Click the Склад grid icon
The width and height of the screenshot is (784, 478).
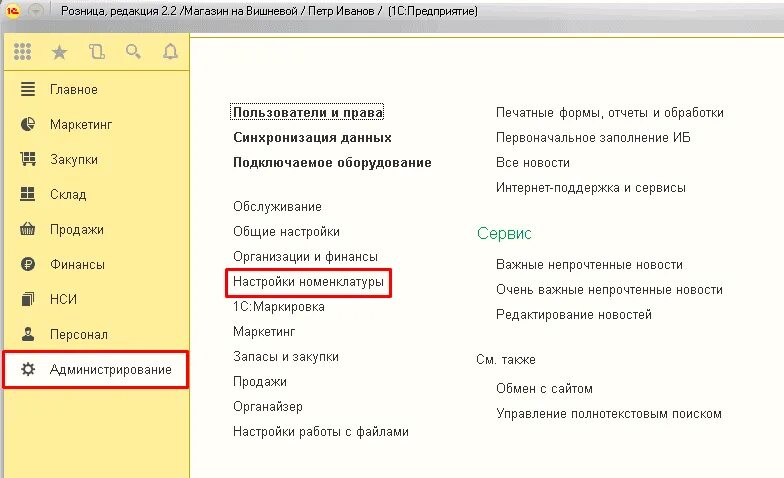[x=28, y=194]
